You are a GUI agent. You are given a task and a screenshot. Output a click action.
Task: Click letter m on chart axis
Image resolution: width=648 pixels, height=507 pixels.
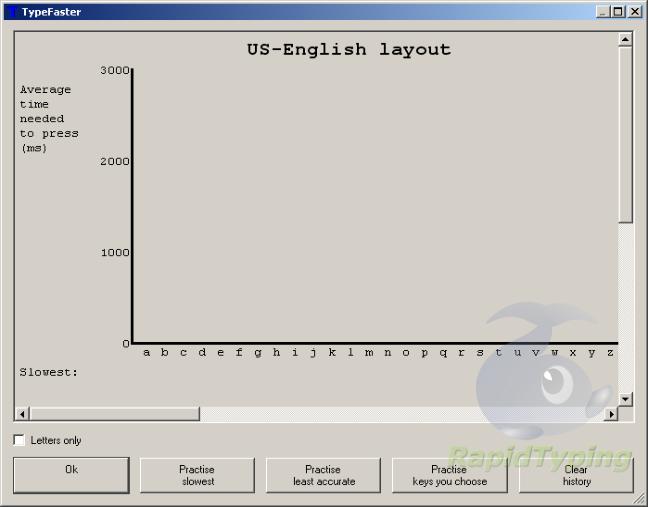(x=369, y=353)
